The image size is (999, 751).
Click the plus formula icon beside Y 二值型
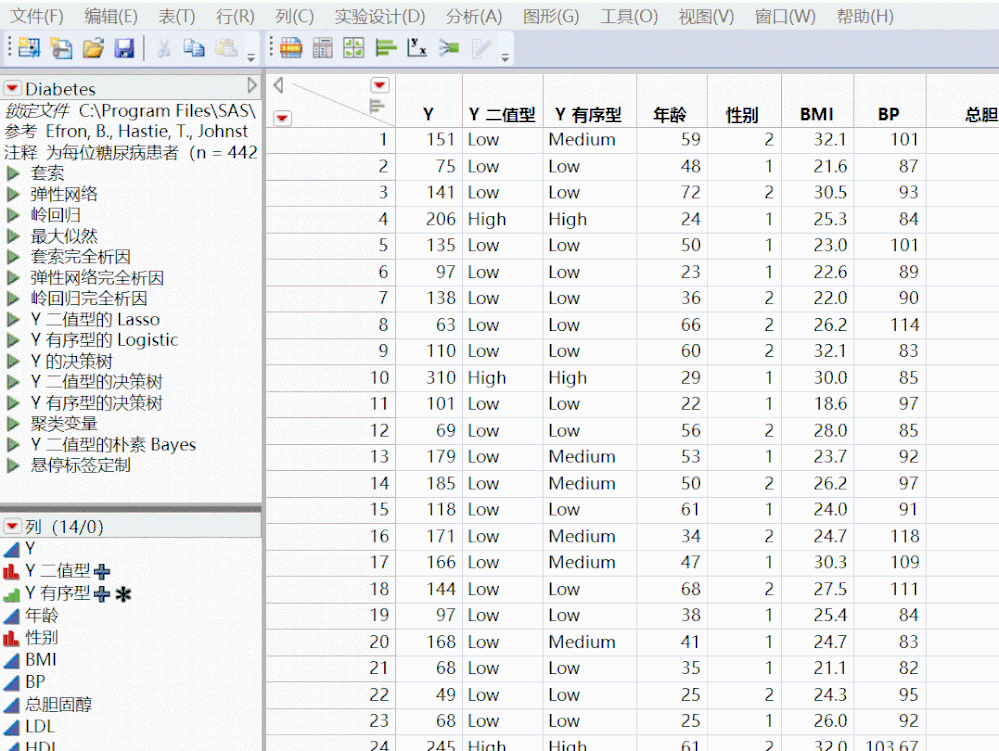pos(101,572)
